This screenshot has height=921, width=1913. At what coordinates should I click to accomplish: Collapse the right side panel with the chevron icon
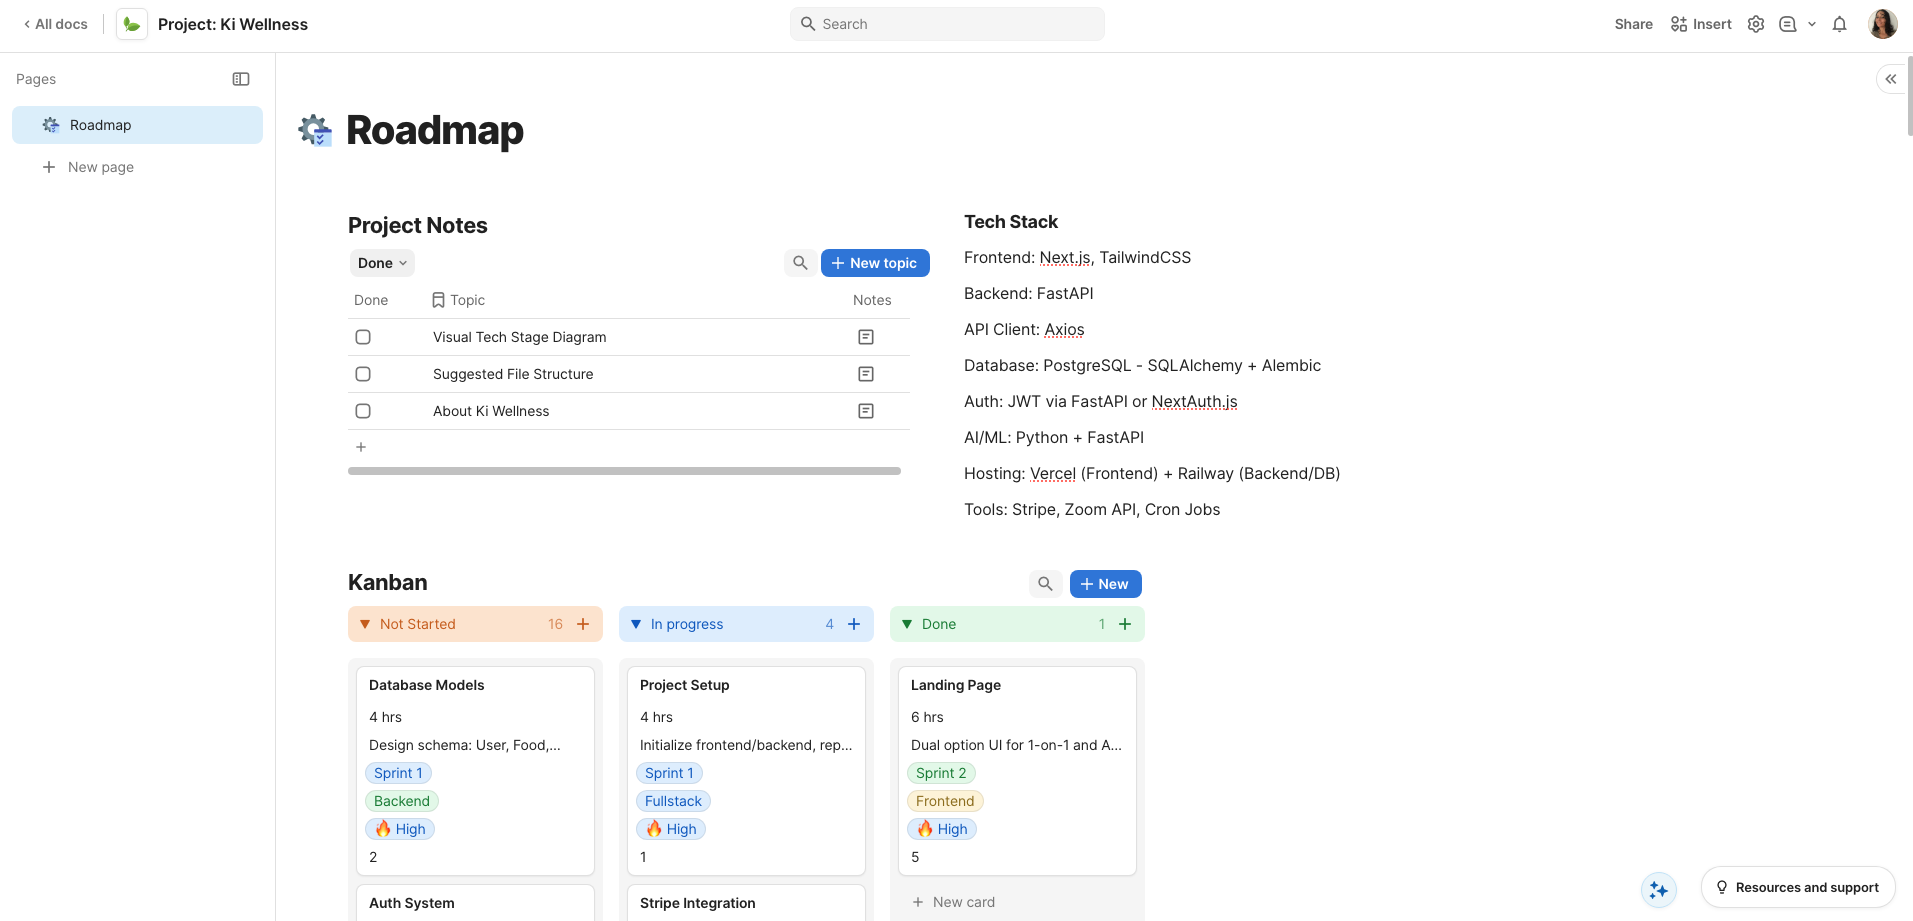1892,78
